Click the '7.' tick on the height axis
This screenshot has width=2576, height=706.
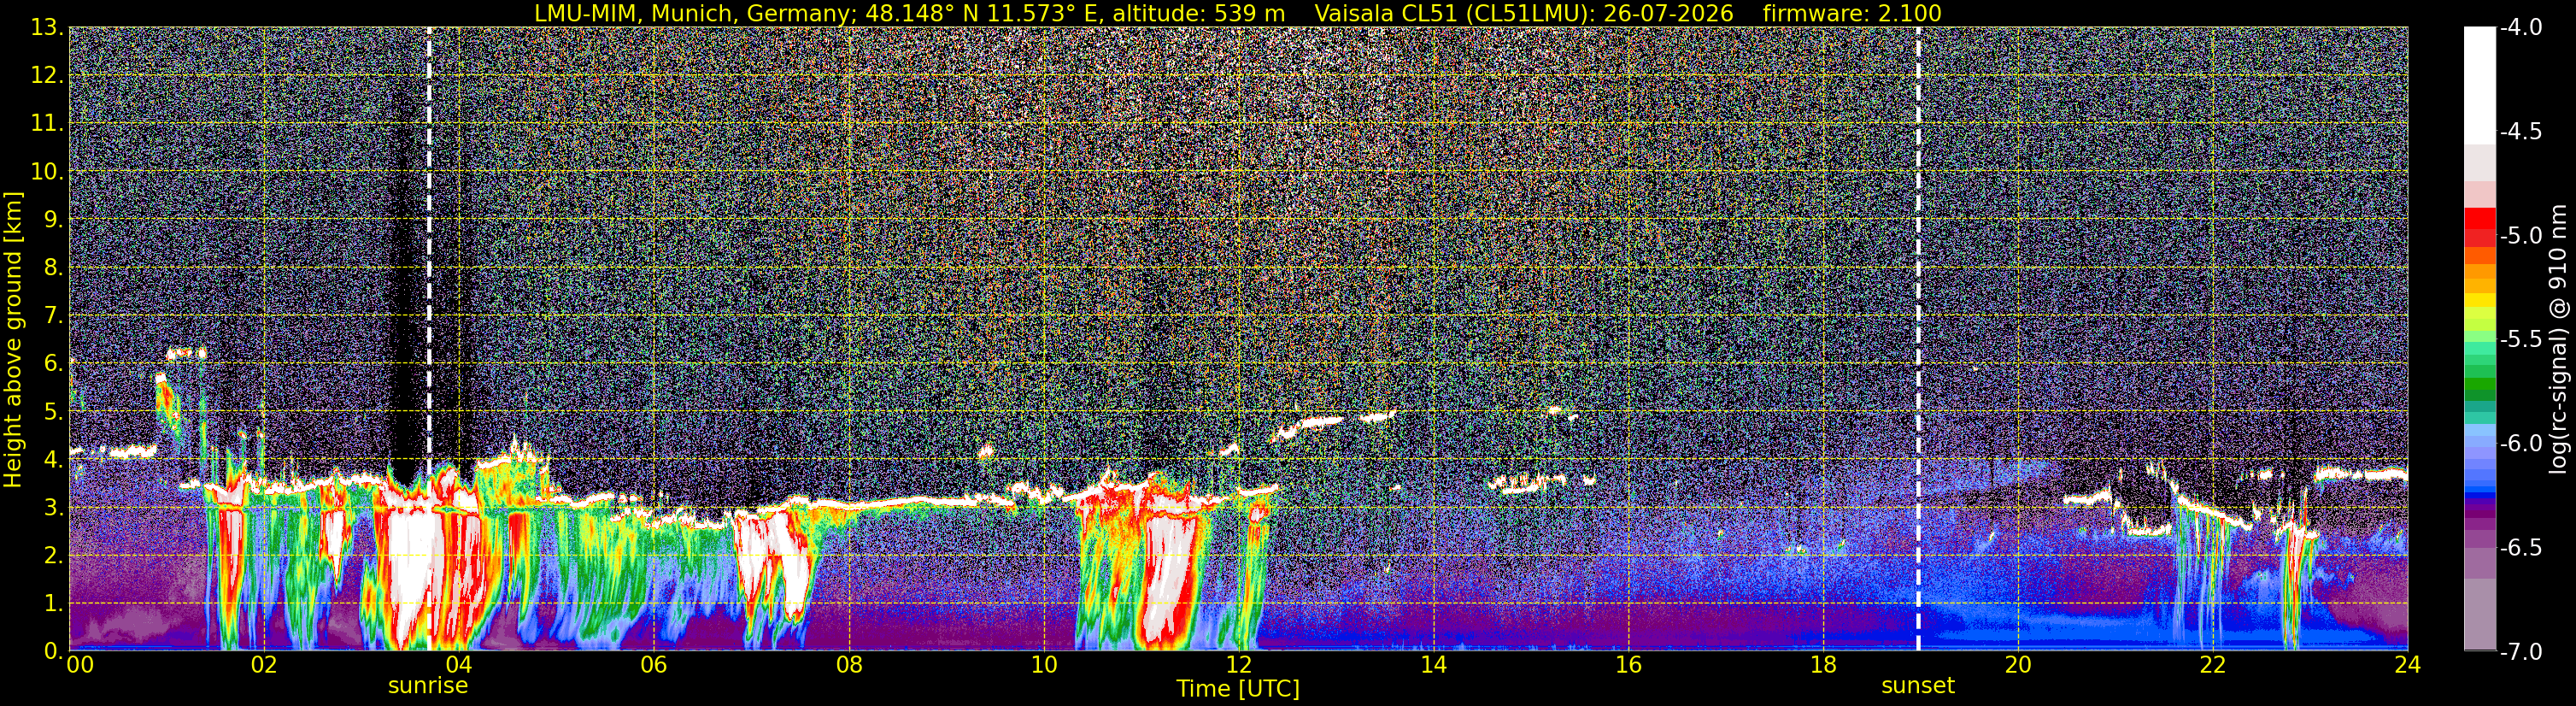pyautogui.click(x=54, y=316)
